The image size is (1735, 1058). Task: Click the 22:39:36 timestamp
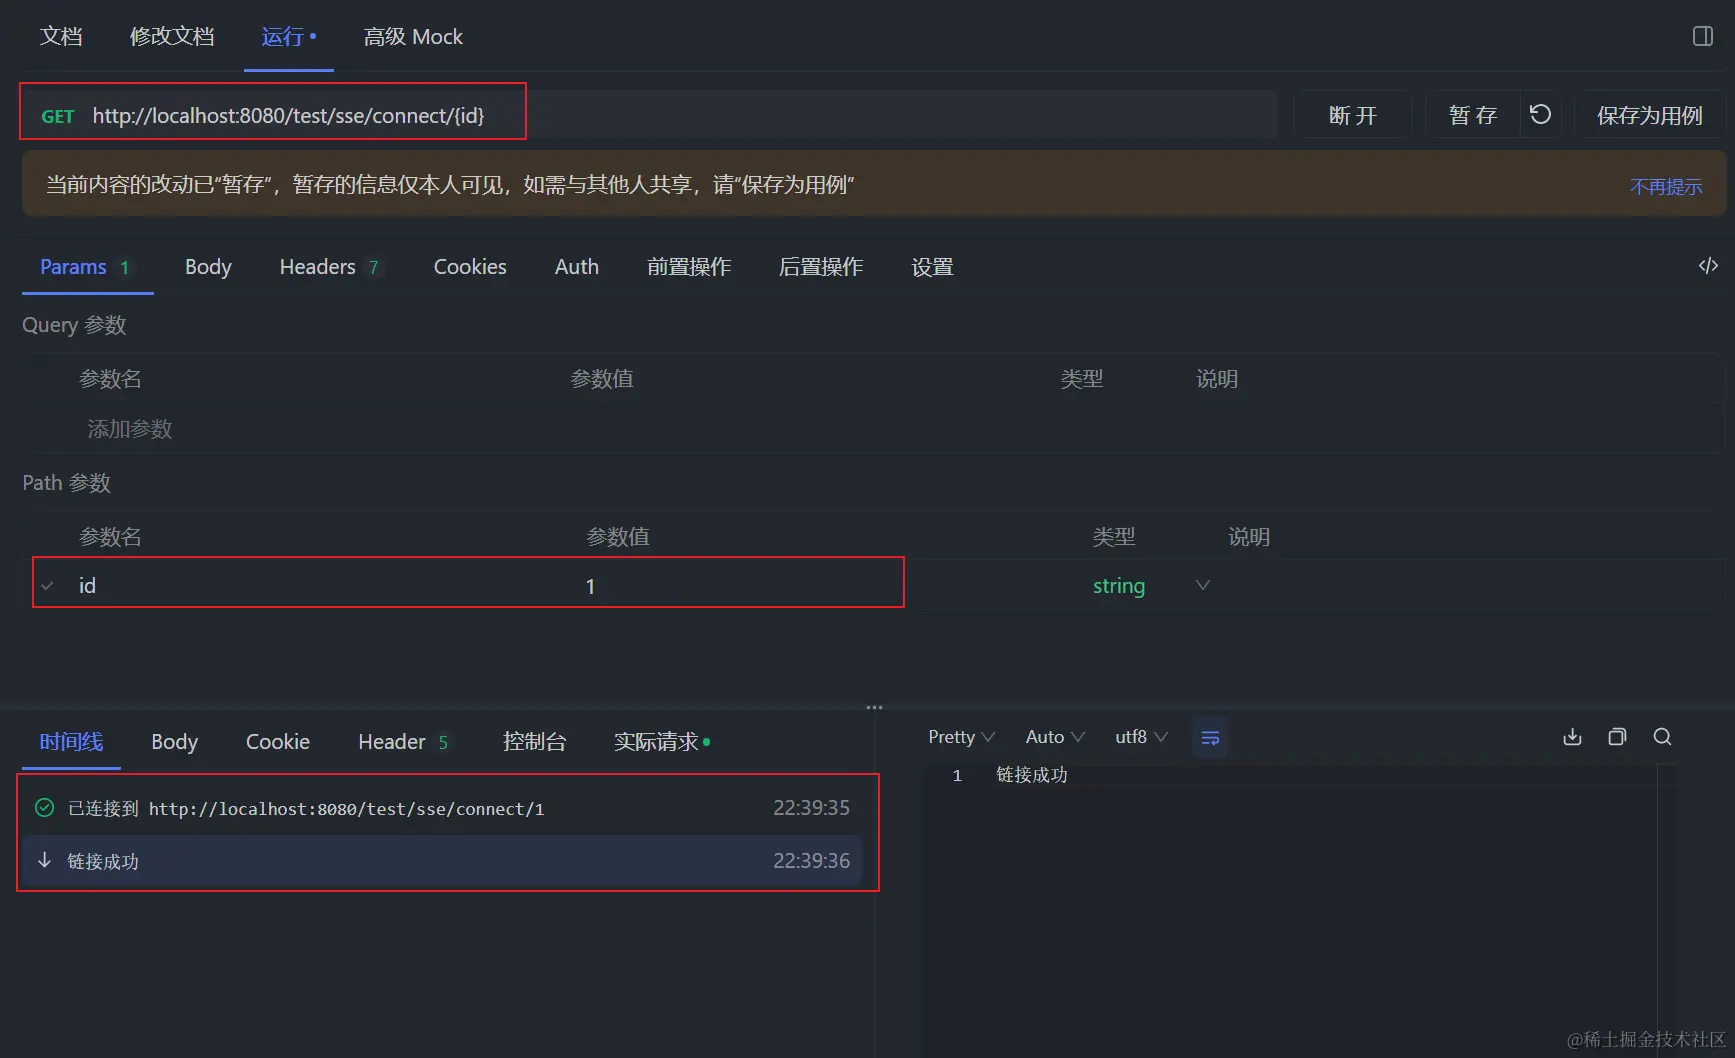(811, 861)
